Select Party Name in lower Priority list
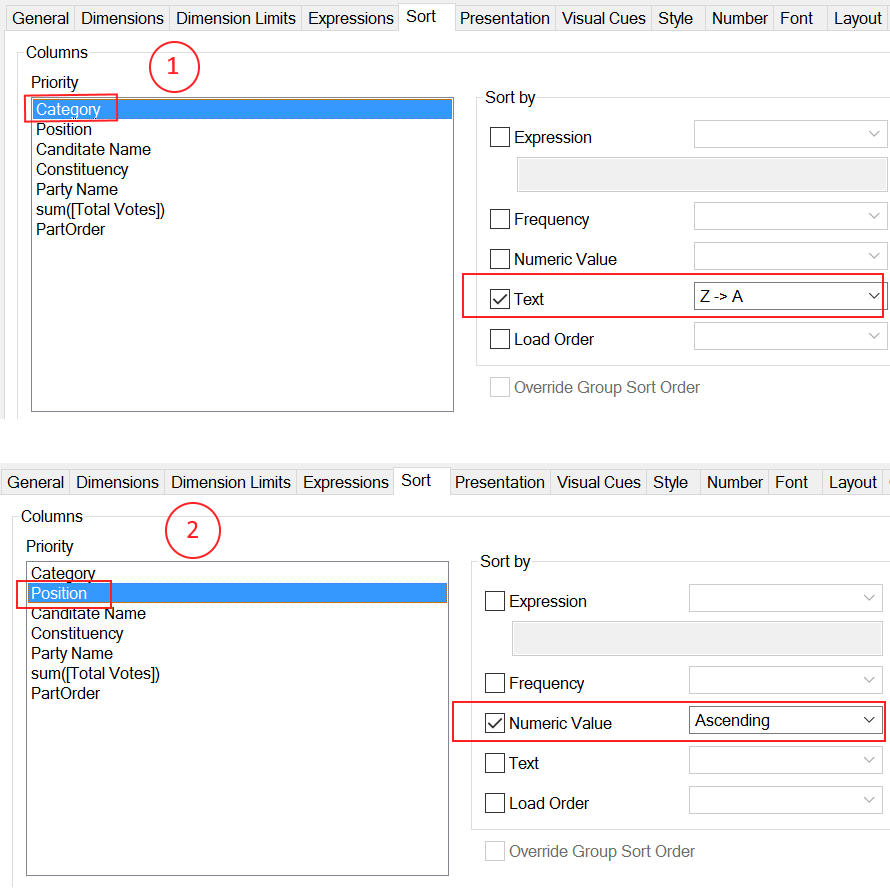The width and height of the screenshot is (890, 889). [x=72, y=654]
